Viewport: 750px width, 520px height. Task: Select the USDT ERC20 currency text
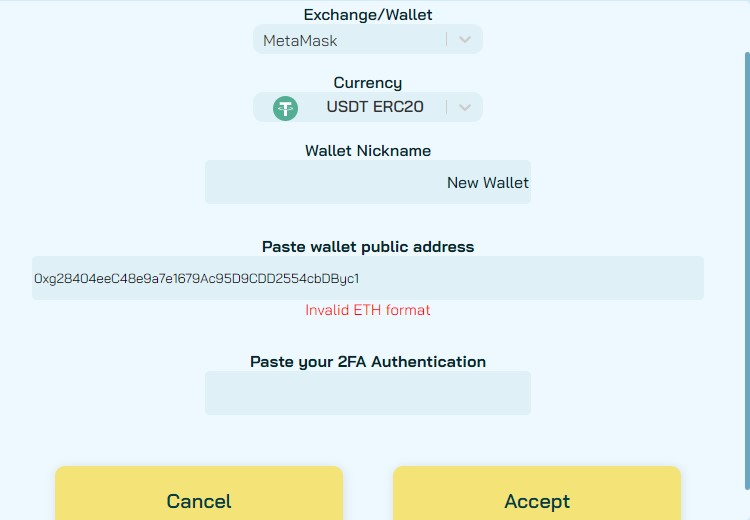[375, 107]
